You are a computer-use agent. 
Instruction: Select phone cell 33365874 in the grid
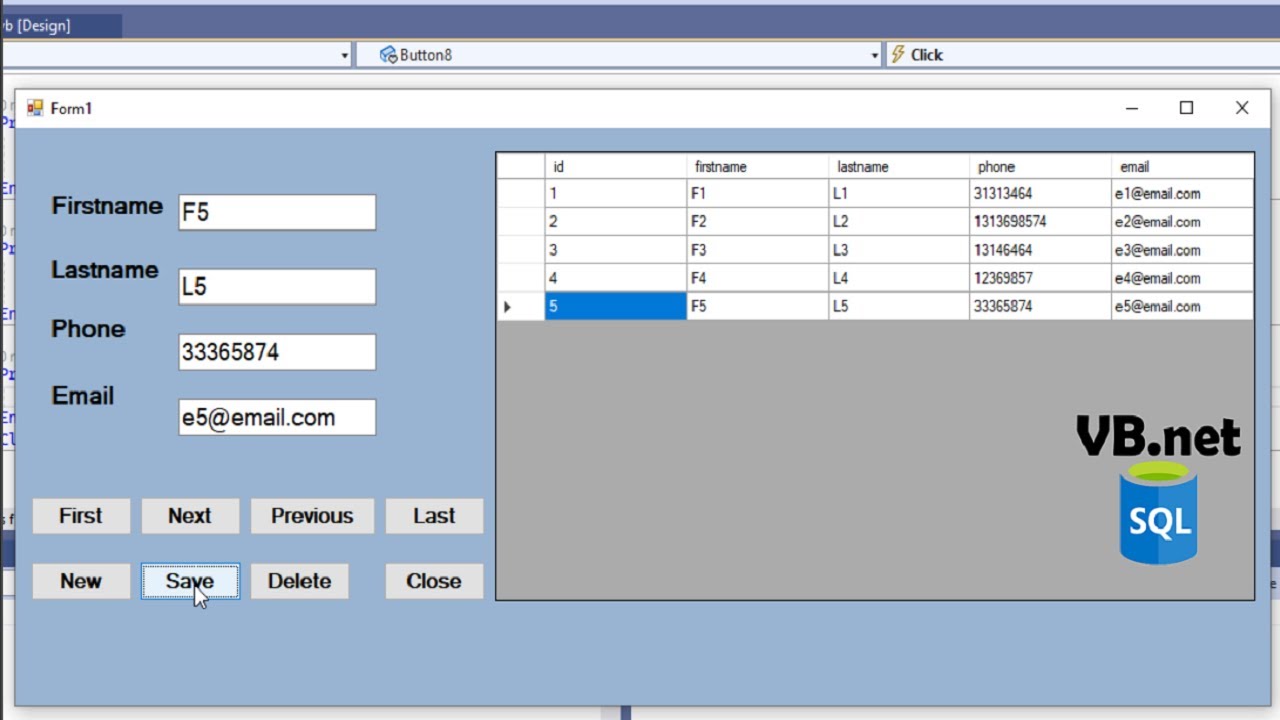(1040, 307)
